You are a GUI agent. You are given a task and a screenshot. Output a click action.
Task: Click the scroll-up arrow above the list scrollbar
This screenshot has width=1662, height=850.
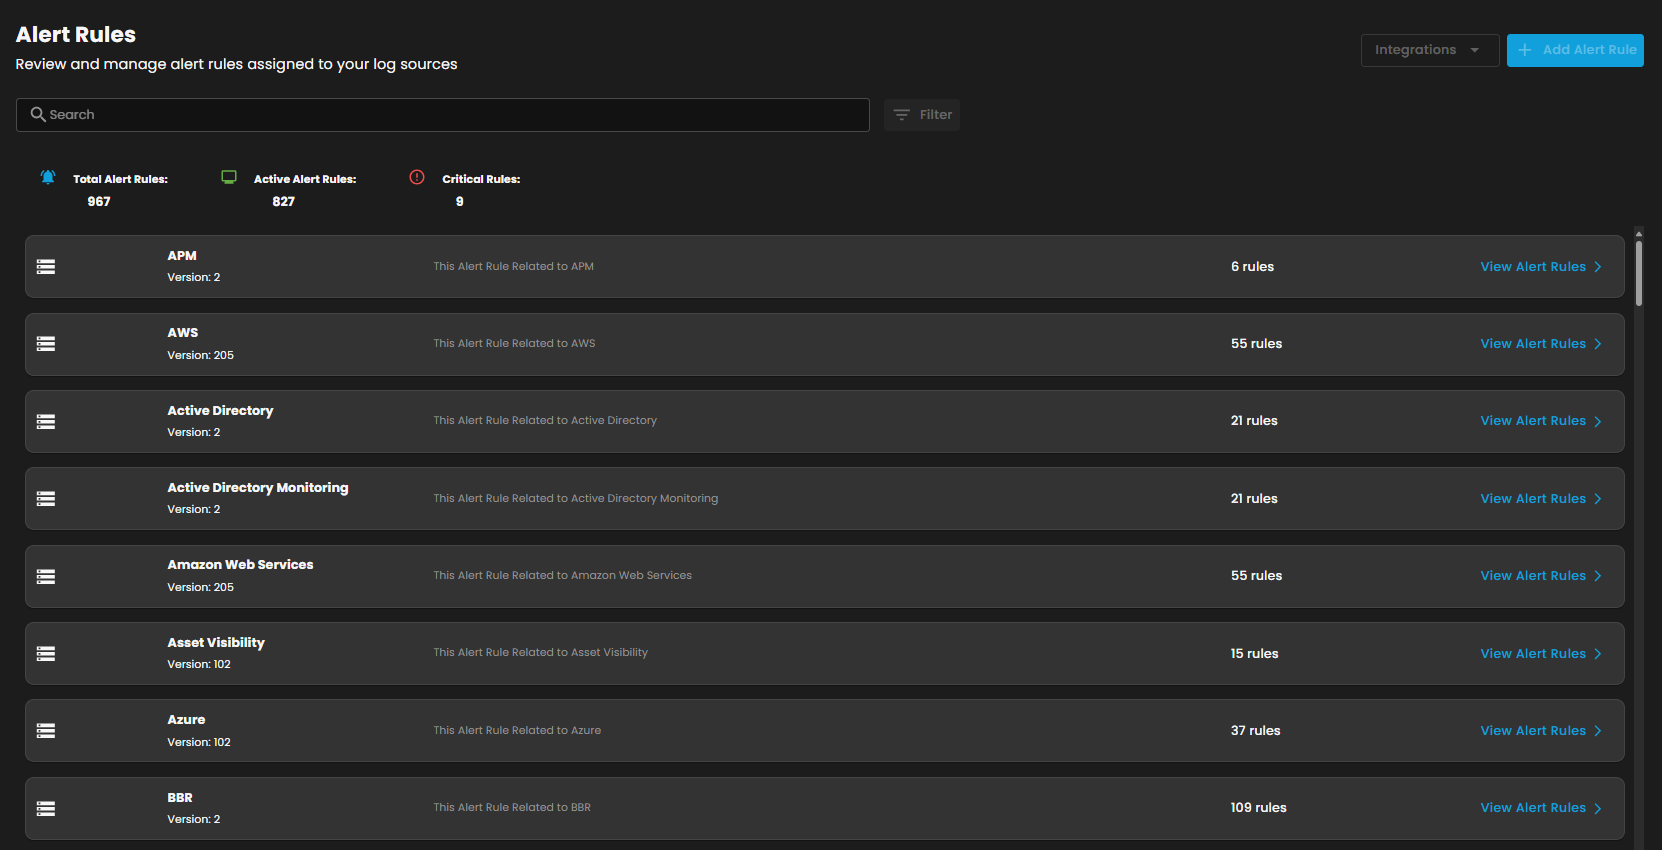[x=1639, y=233]
